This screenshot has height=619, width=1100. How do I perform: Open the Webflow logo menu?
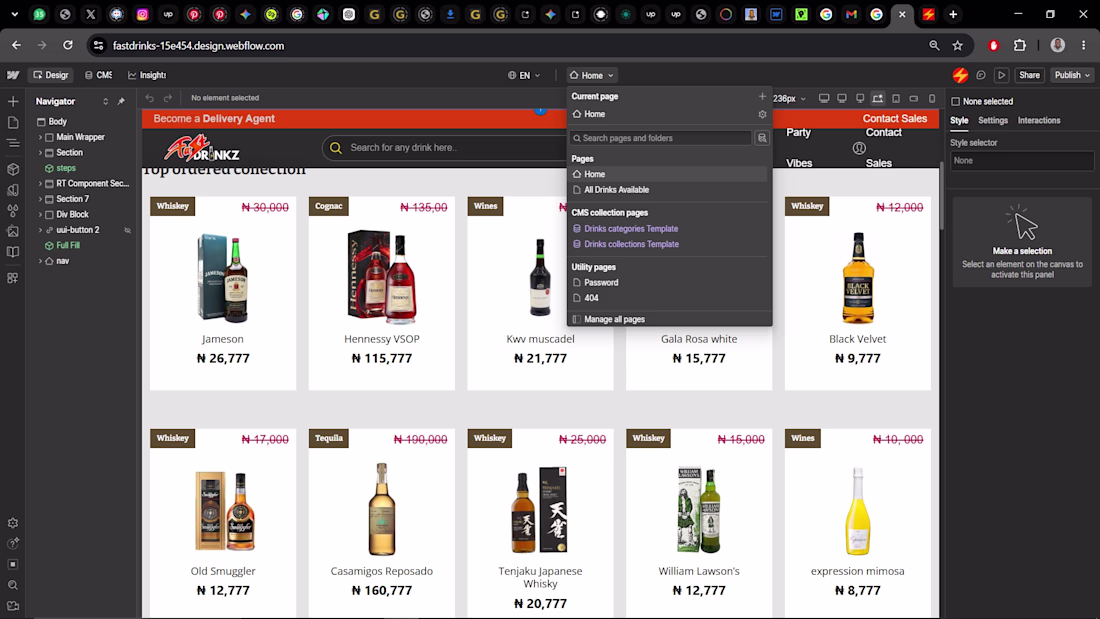coord(13,75)
